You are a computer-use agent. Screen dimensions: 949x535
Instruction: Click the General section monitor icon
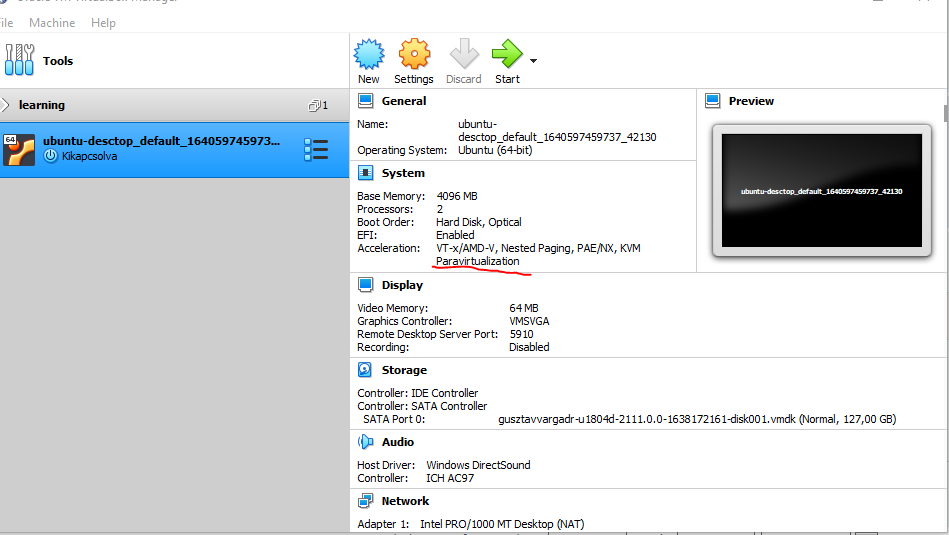coord(366,101)
